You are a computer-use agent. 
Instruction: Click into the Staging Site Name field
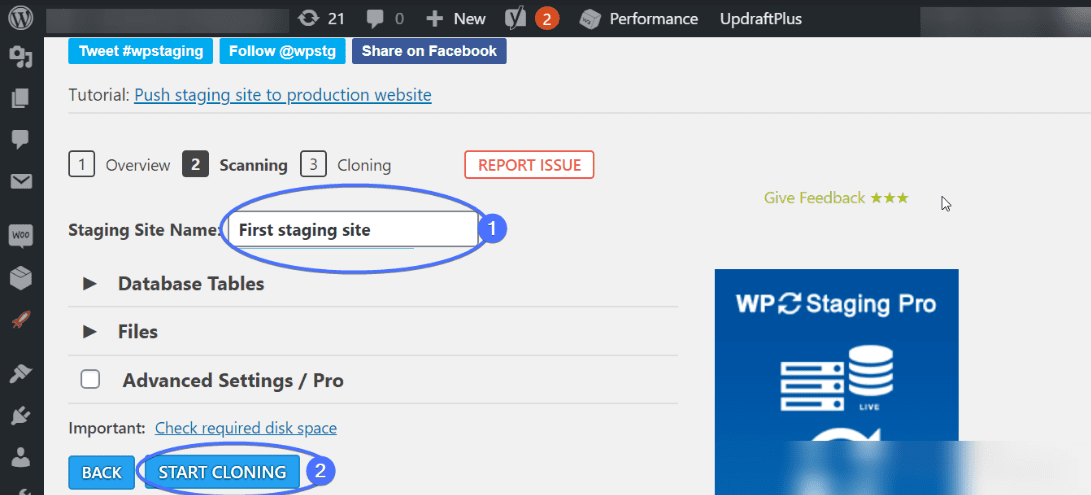[353, 229]
